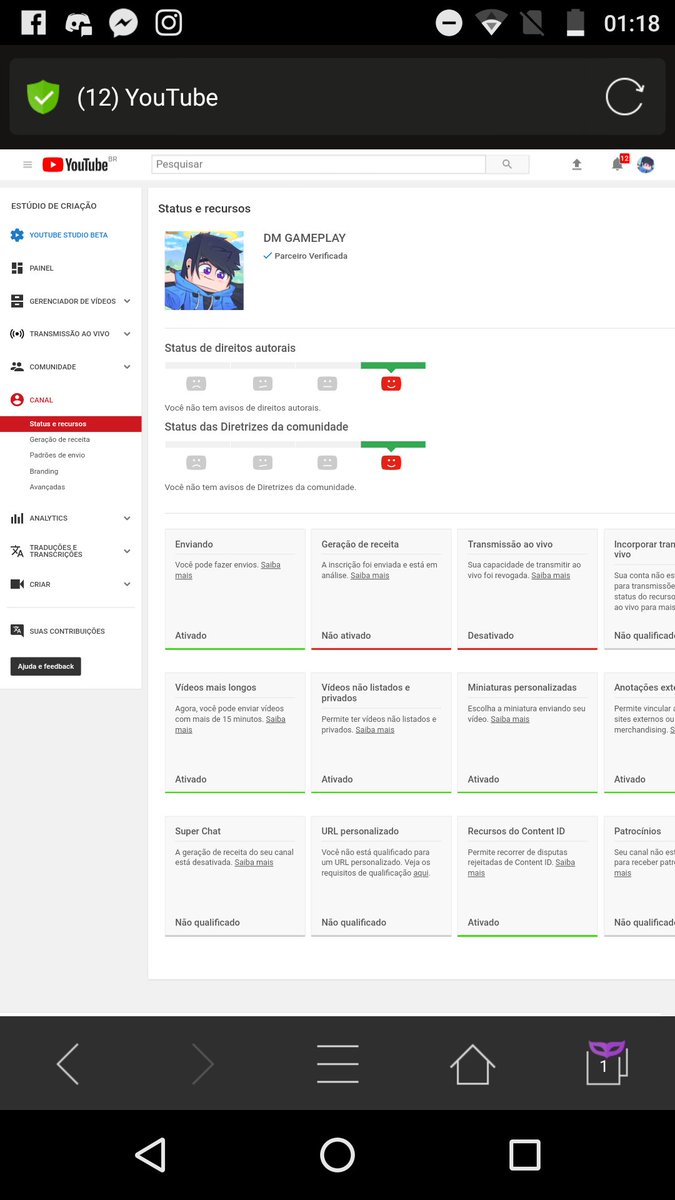This screenshot has width=675, height=1200.
Task: Click the Parceiro Verificada label
Action: coord(311,256)
